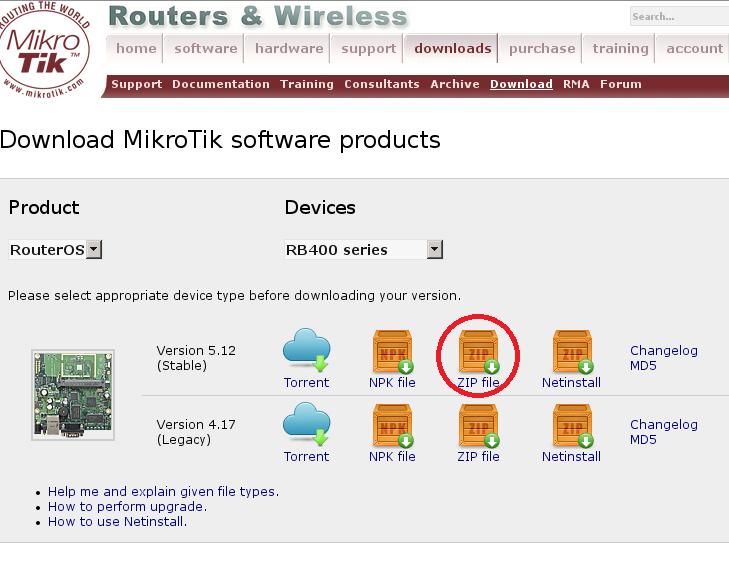The width and height of the screenshot is (729, 562).
Task: Click the Torrent cloud icon for Version 4.17
Action: 306,424
